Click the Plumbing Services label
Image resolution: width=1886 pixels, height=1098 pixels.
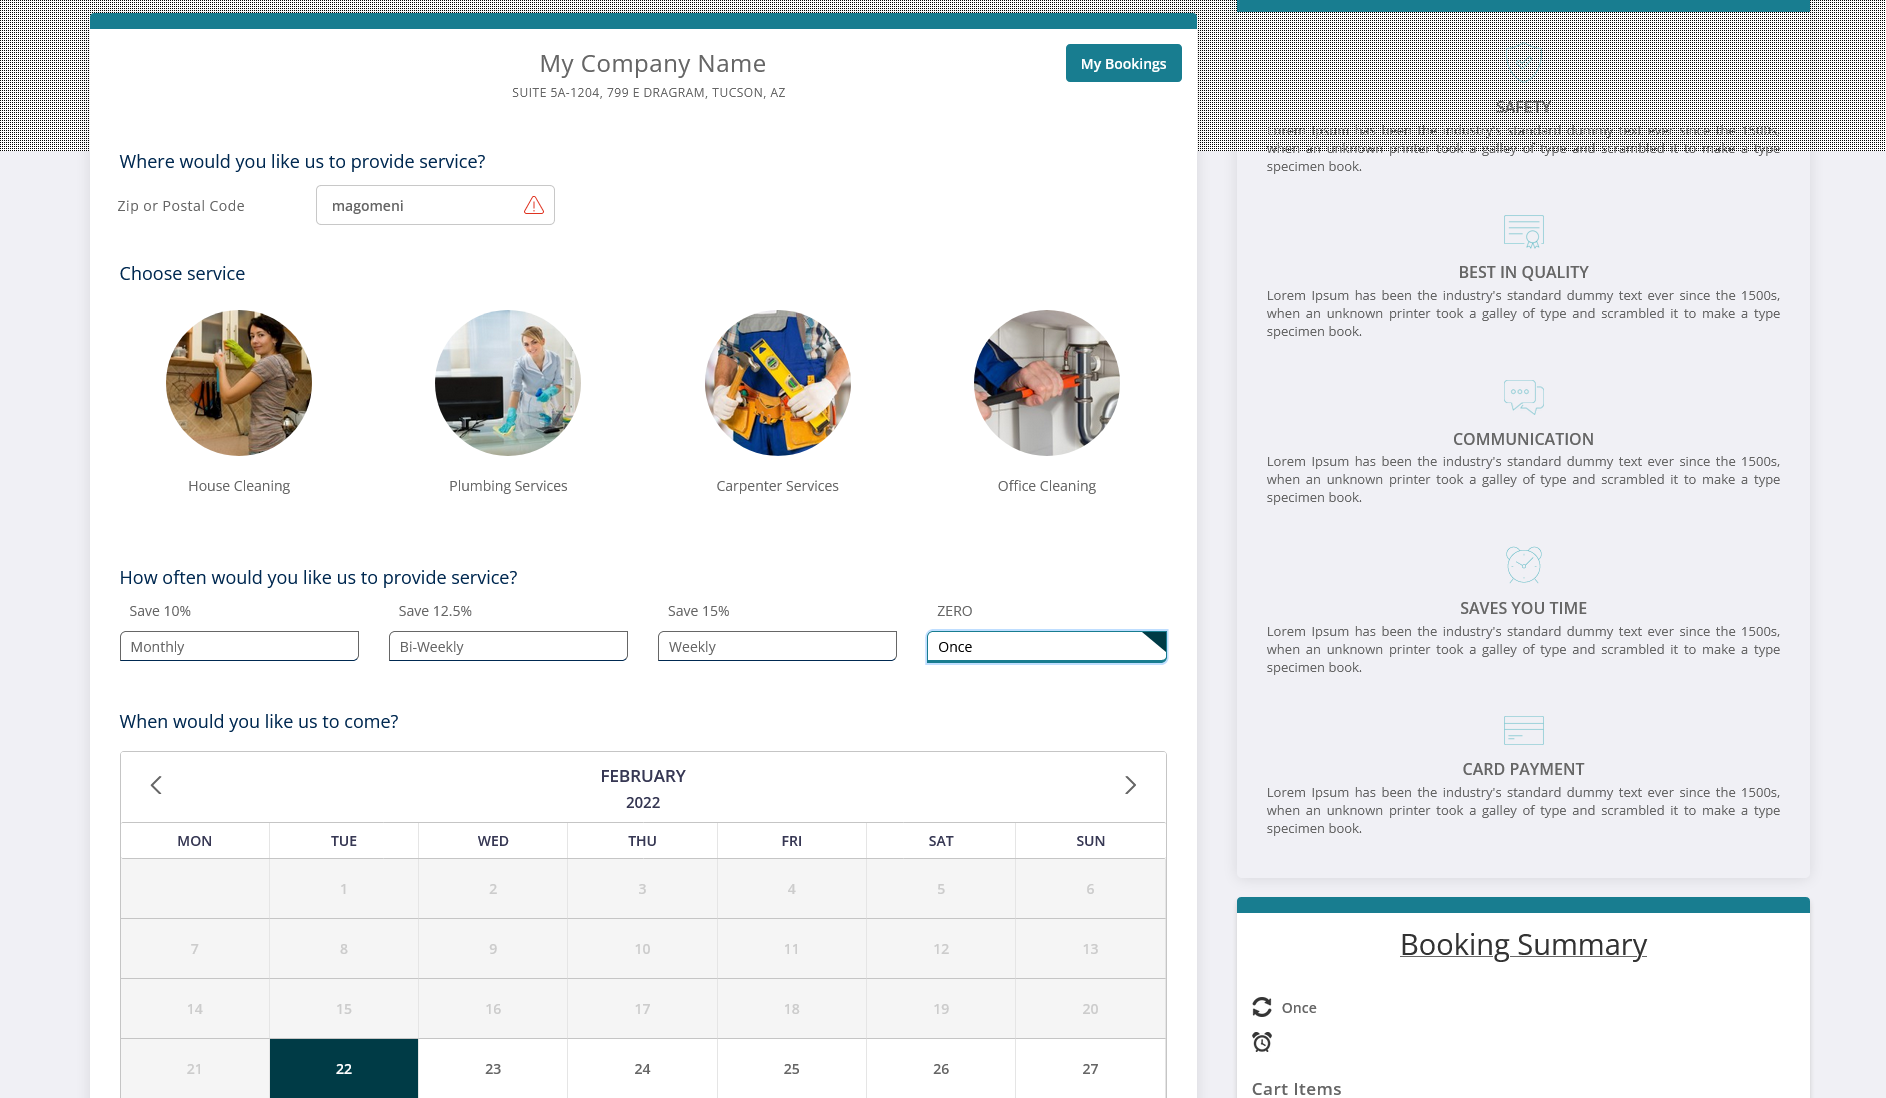point(508,486)
